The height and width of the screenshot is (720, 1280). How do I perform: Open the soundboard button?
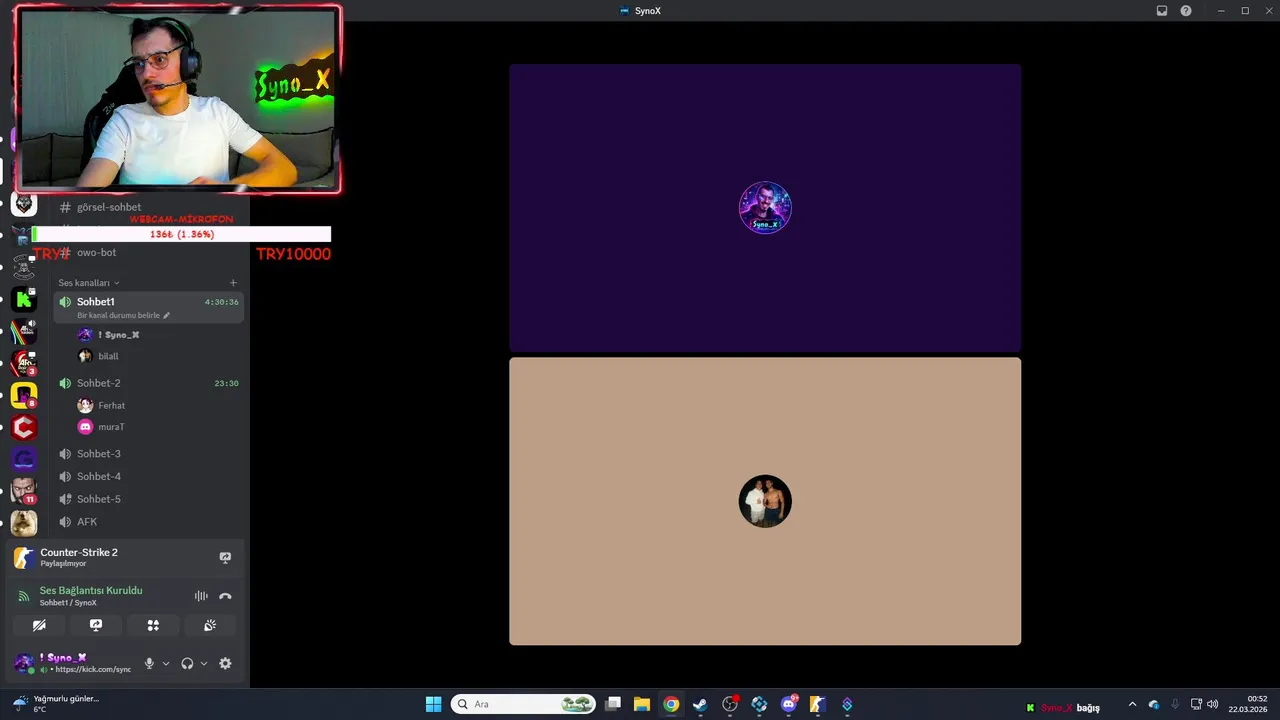click(x=210, y=625)
